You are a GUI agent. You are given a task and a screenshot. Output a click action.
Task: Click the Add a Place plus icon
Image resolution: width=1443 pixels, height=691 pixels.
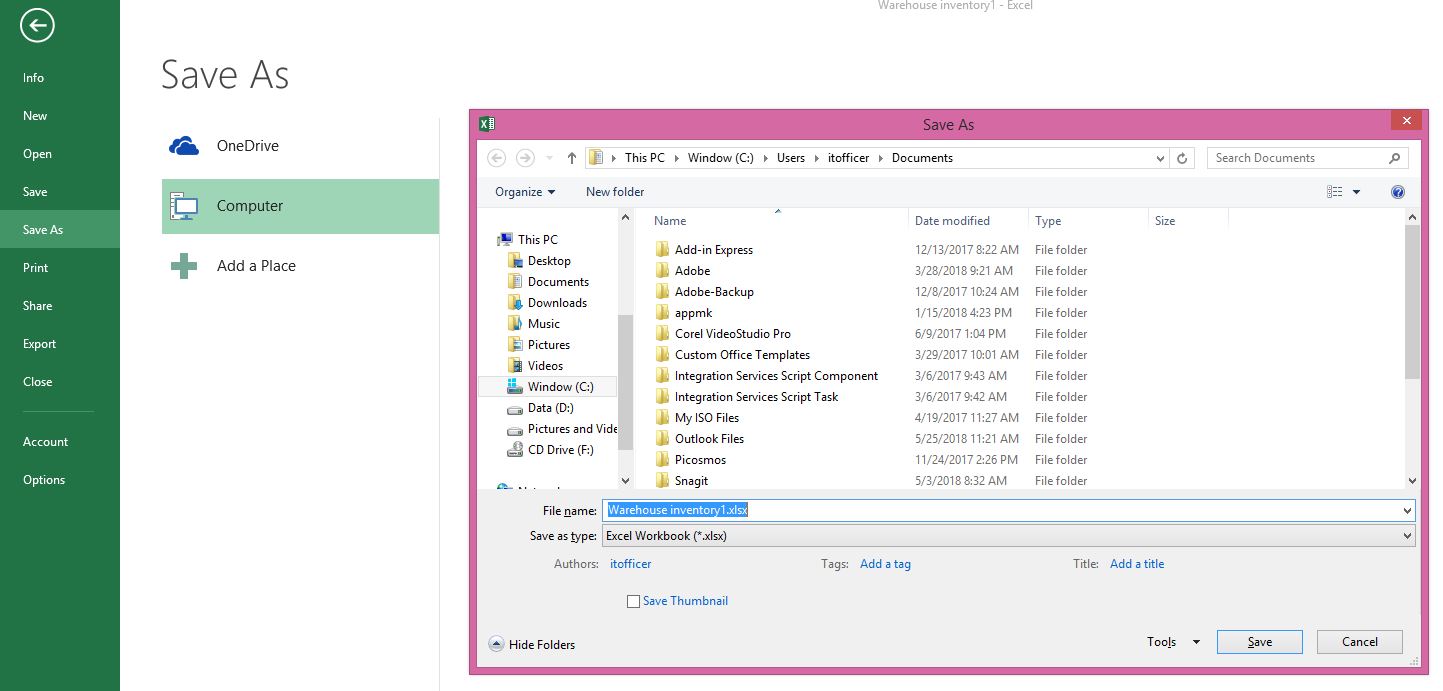[184, 266]
